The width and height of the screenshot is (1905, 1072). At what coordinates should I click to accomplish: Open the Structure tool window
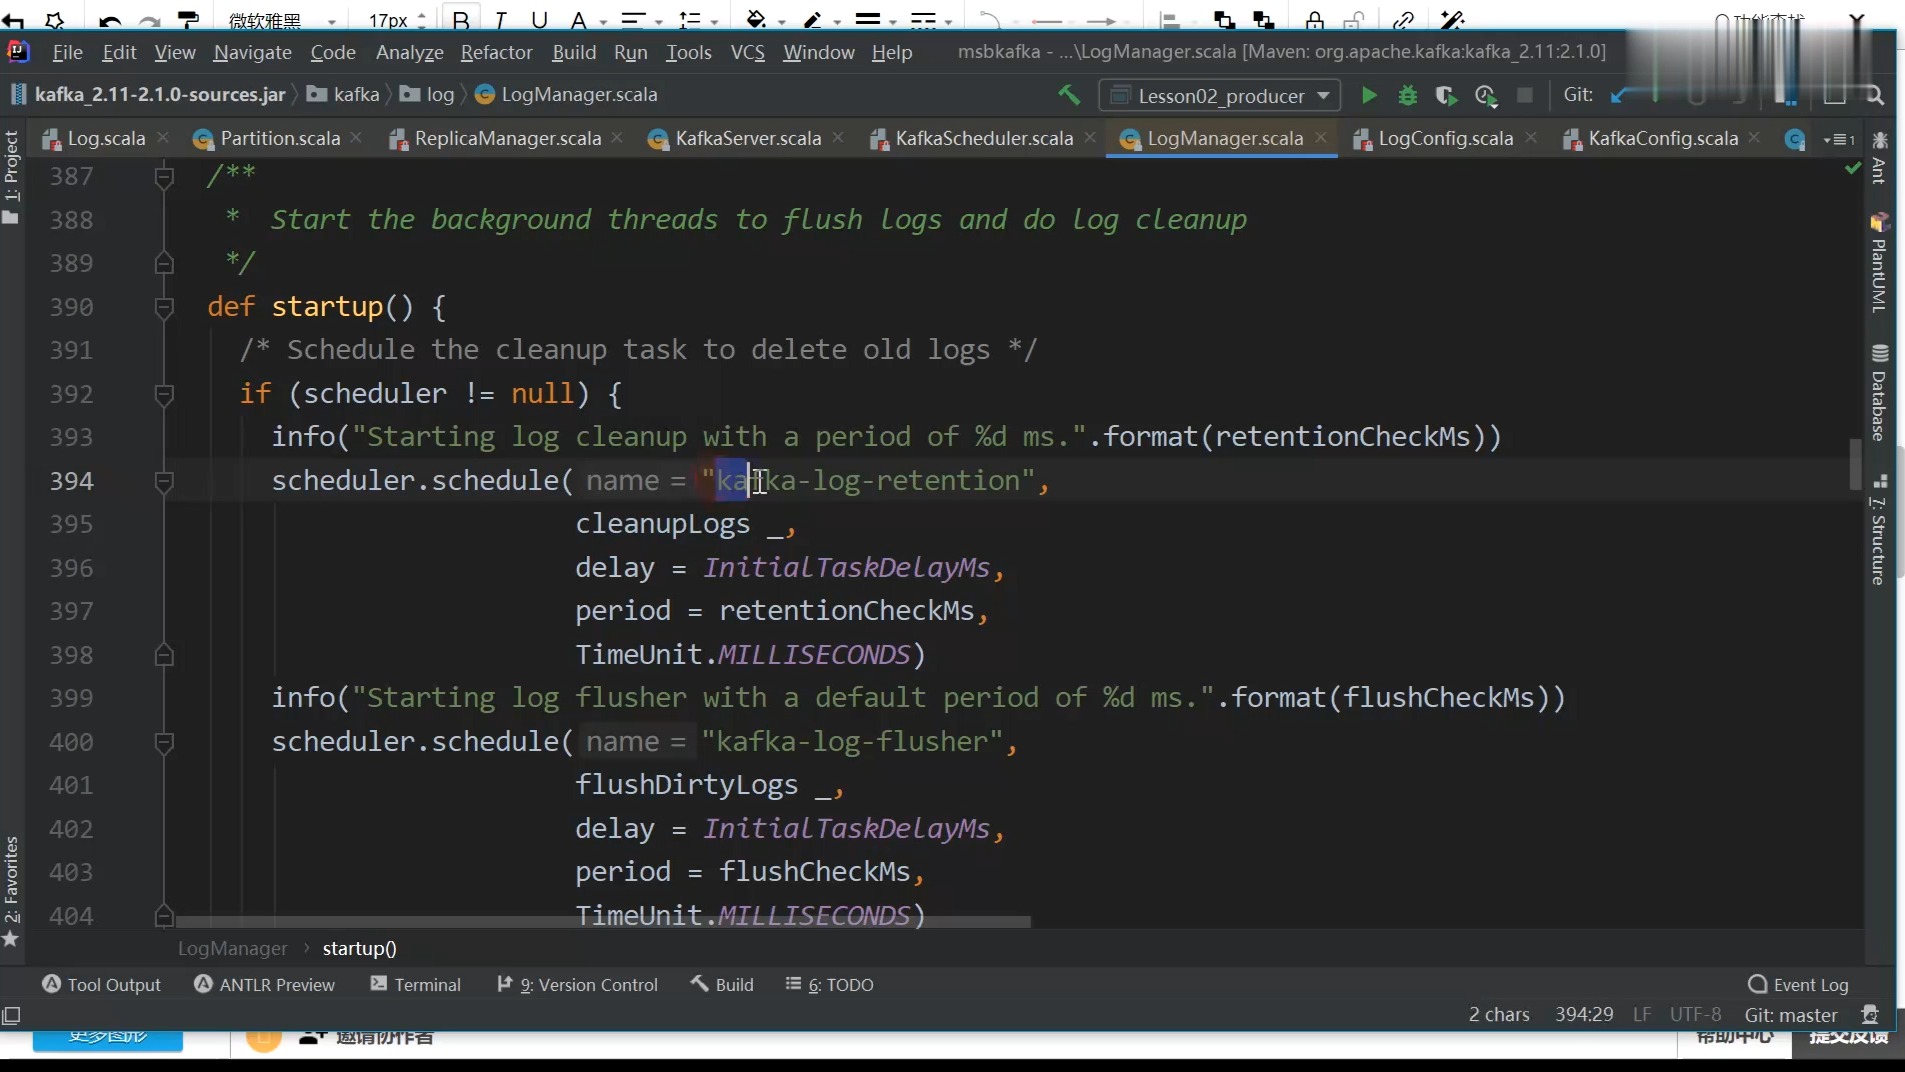[x=1879, y=530]
